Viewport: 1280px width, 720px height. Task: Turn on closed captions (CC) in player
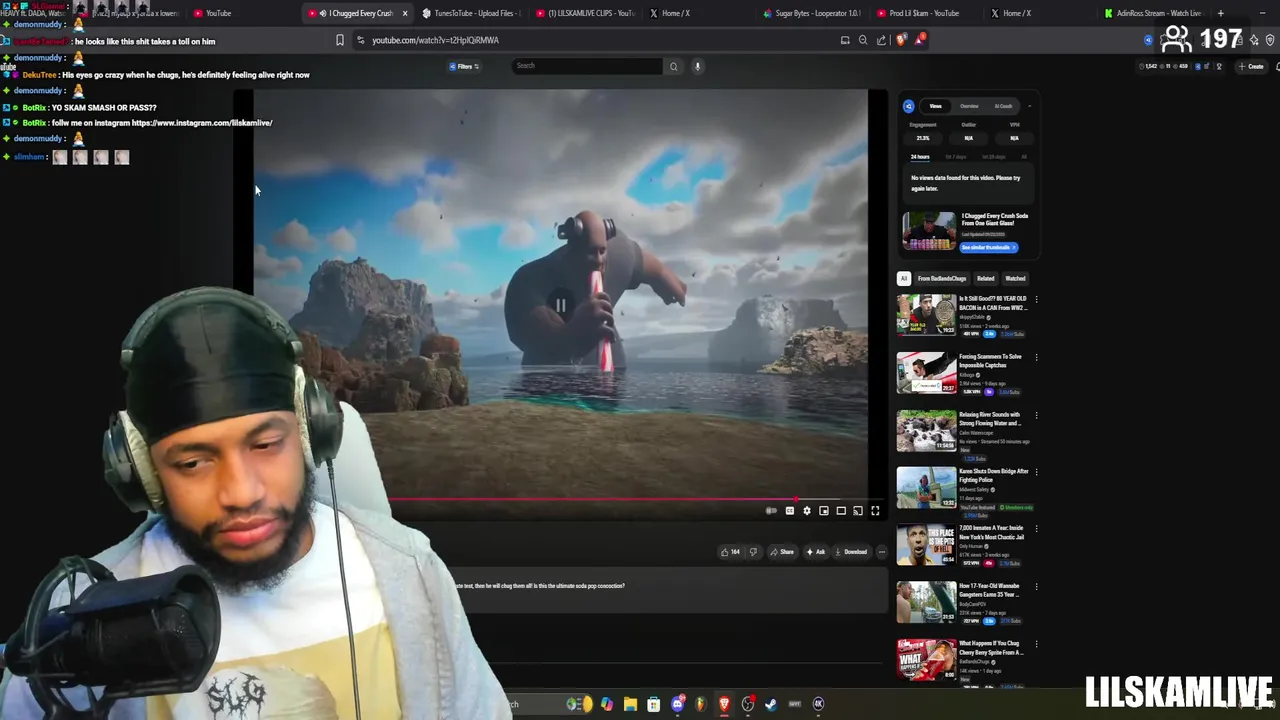click(790, 511)
